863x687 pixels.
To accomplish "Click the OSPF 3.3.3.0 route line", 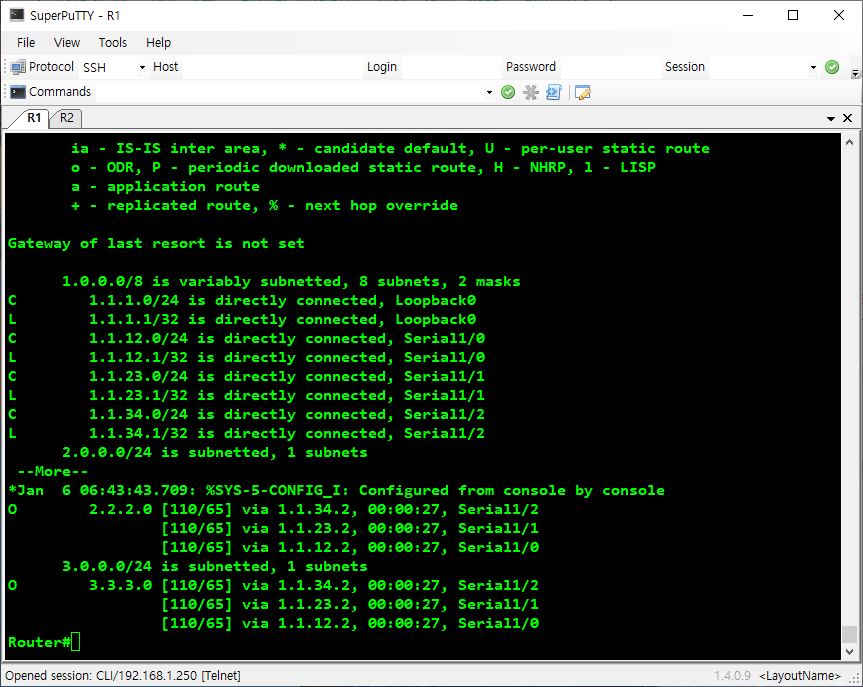I will click(x=274, y=585).
